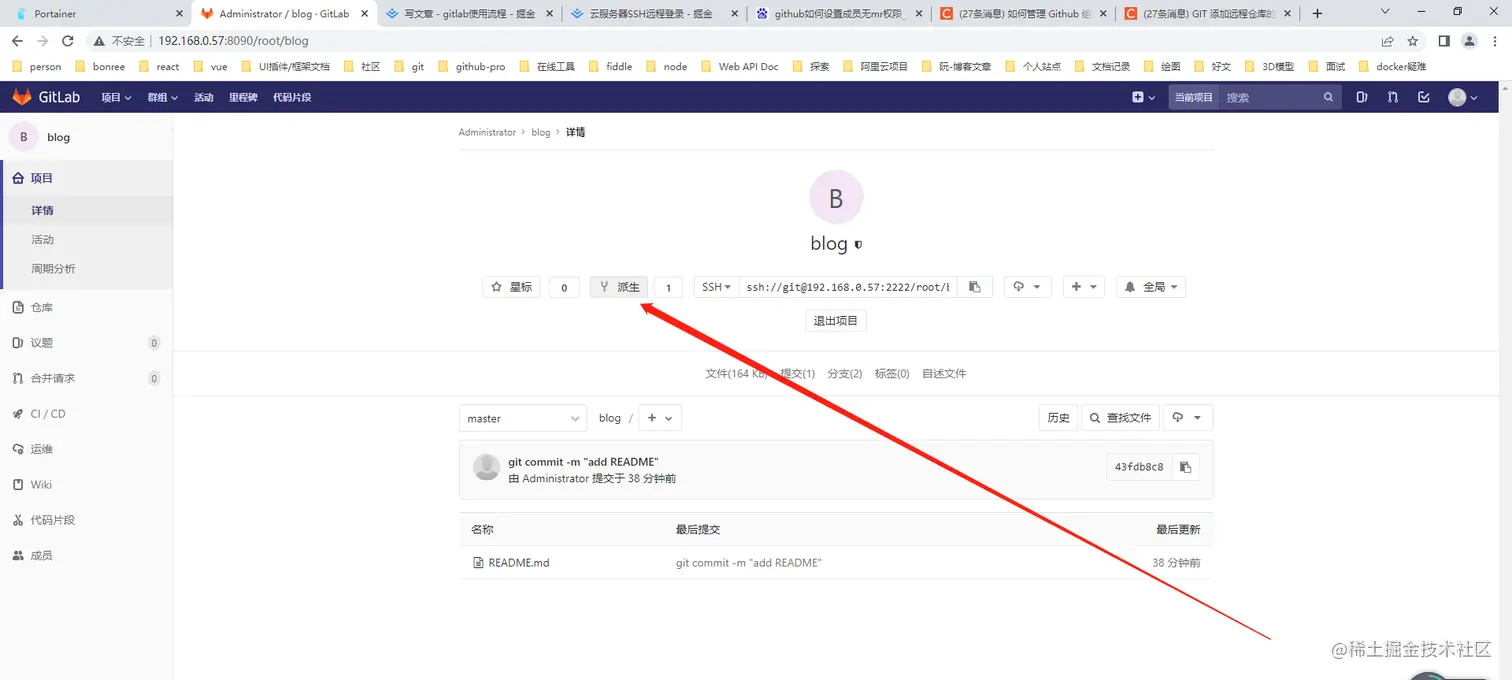The height and width of the screenshot is (680, 1512).
Task: Reload the page with browser refresh icon
Action: click(68, 41)
